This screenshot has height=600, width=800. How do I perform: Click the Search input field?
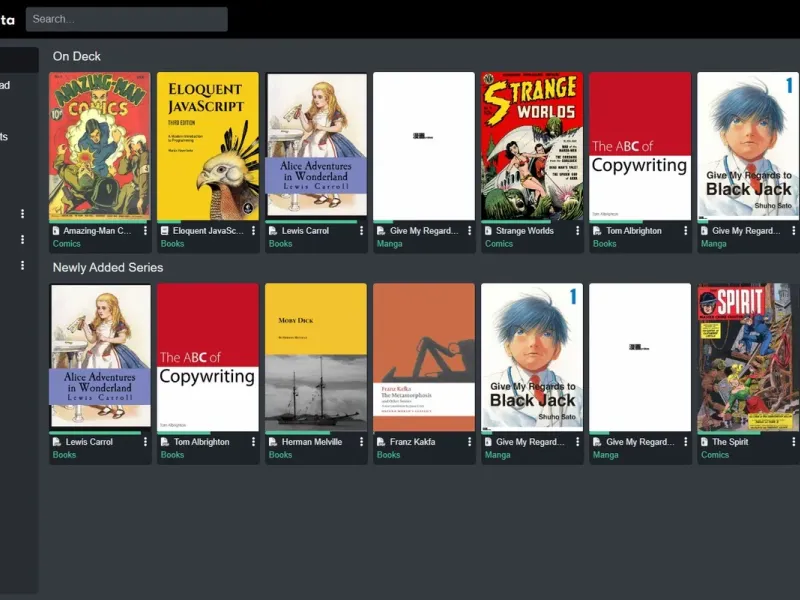127,19
